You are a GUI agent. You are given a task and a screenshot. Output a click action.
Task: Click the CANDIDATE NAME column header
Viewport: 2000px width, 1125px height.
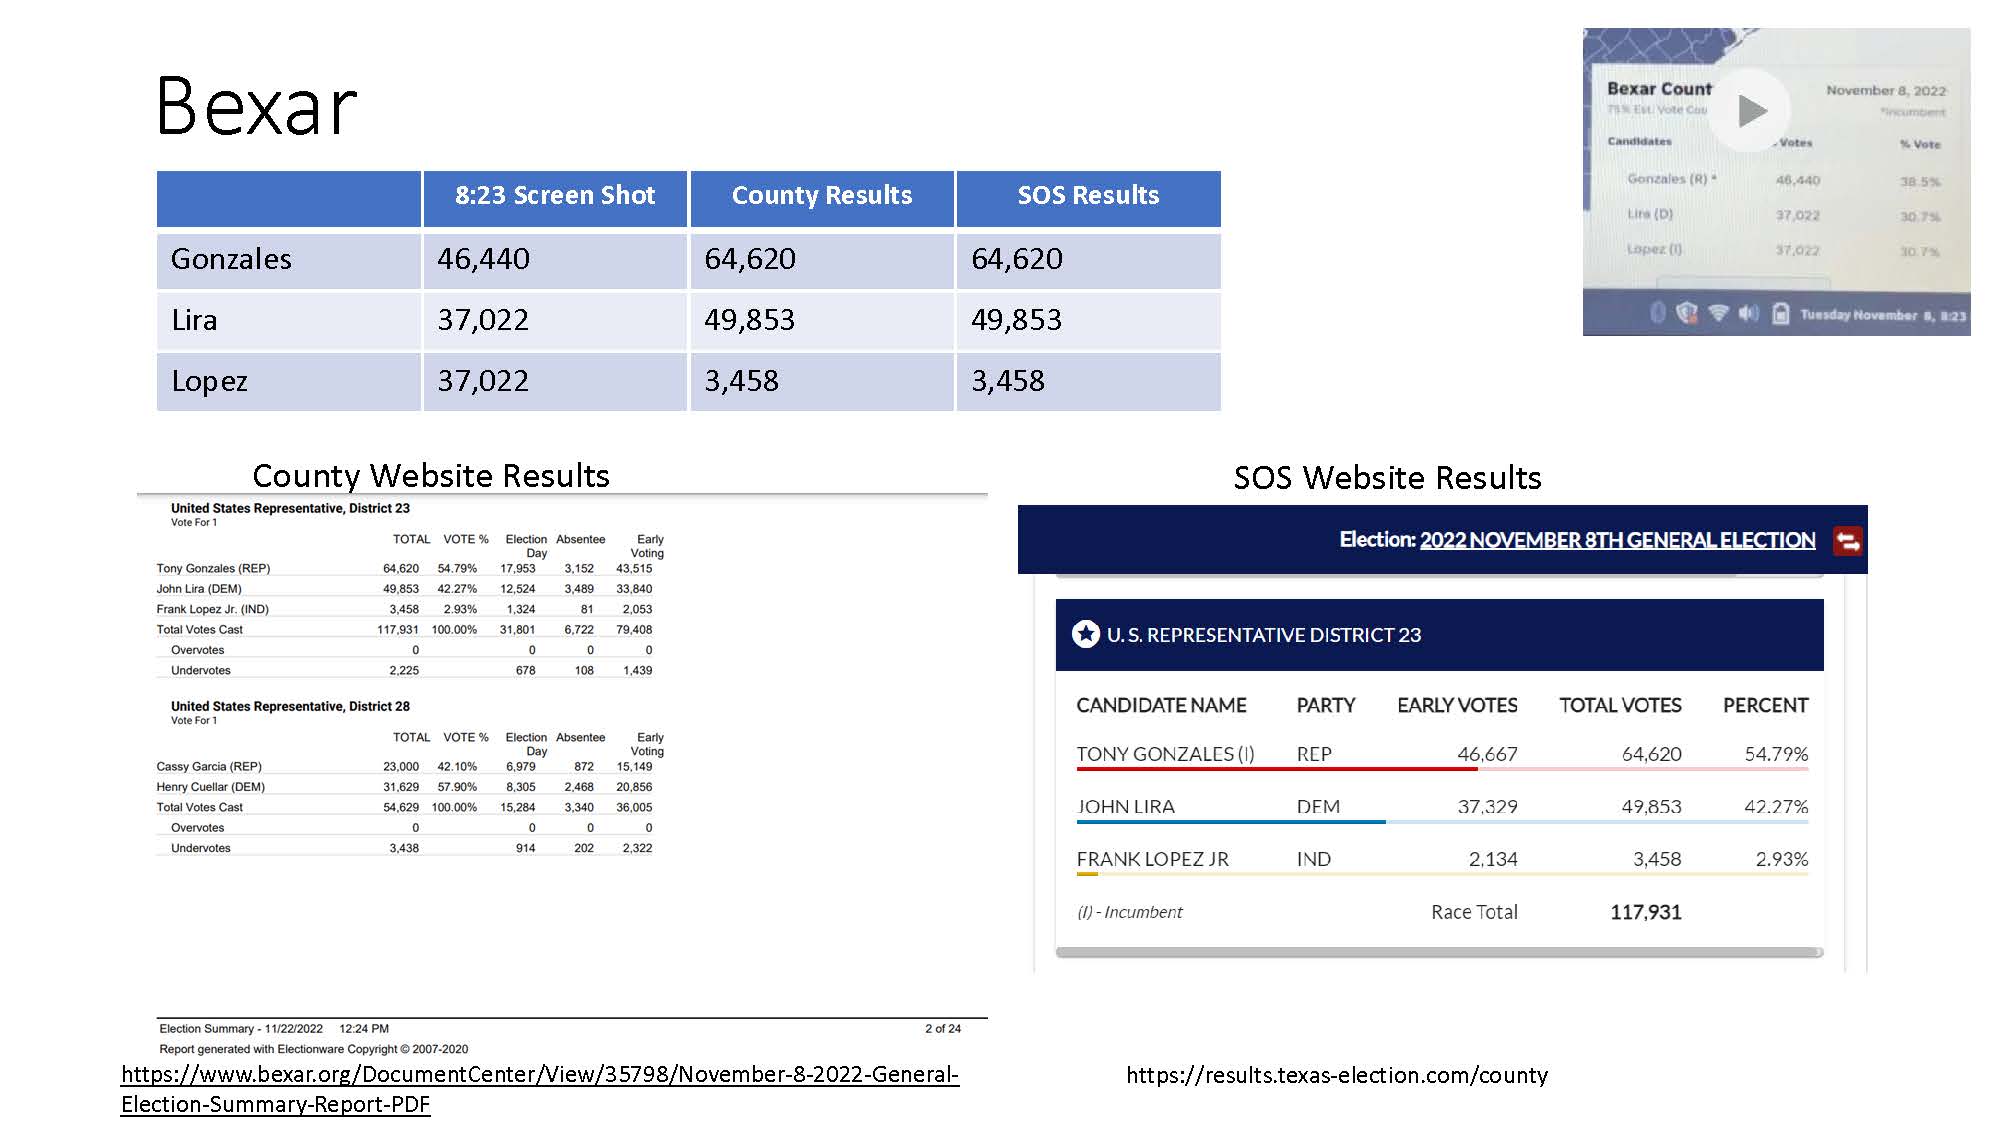click(1161, 705)
